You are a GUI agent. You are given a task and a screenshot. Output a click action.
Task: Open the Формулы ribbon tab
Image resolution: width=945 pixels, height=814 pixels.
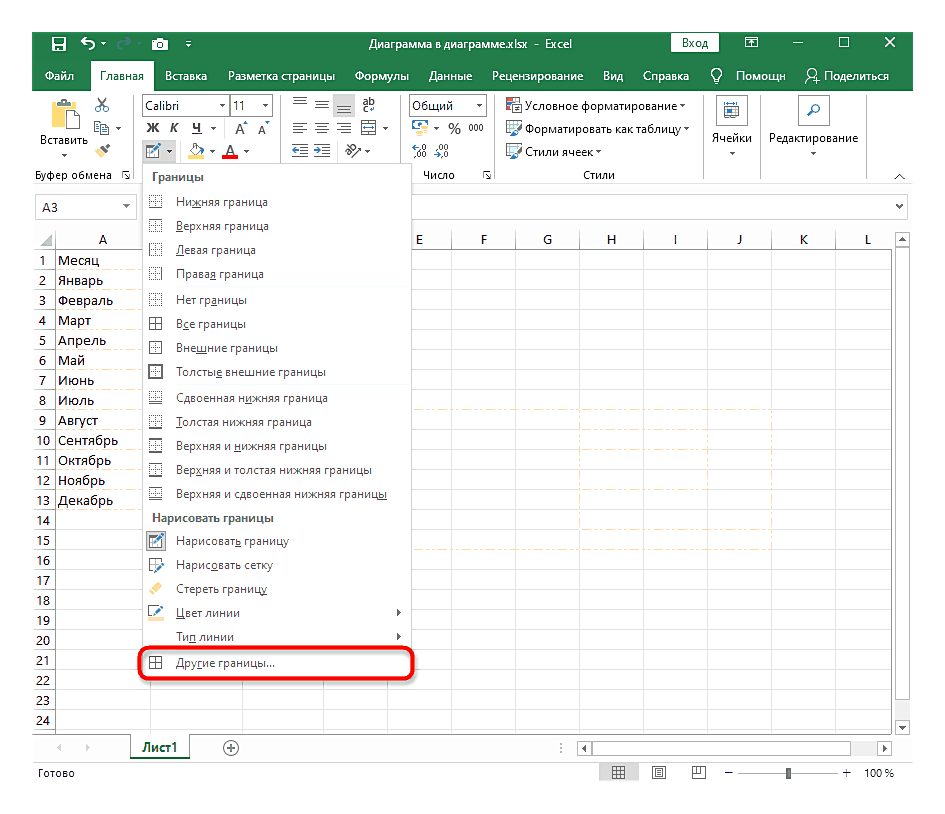coord(383,76)
